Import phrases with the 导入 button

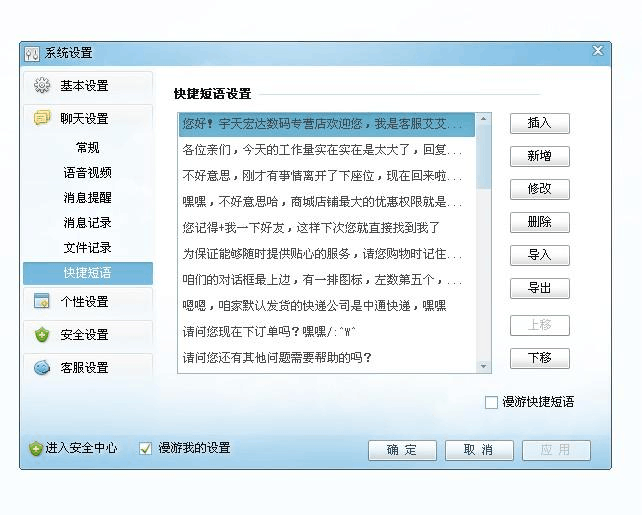(x=540, y=255)
